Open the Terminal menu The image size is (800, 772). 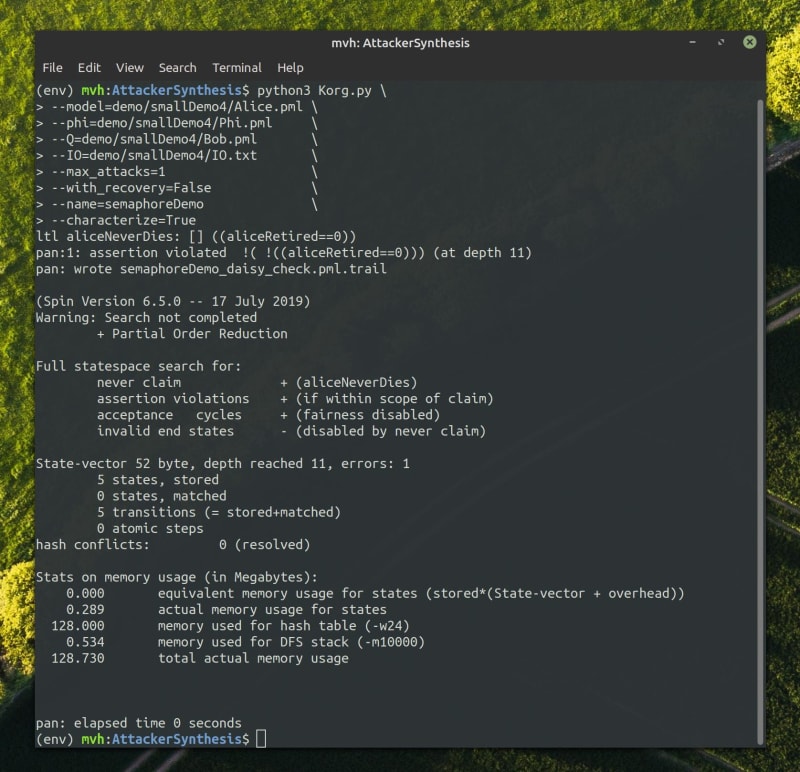coord(237,68)
